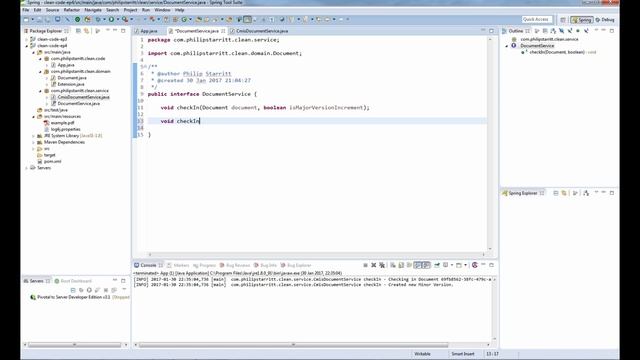Select the Markers tab
This screenshot has height=360, width=640.
pos(181,265)
